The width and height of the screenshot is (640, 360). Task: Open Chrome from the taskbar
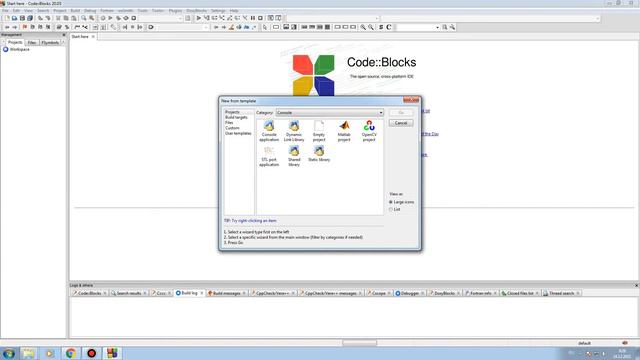pos(71,353)
